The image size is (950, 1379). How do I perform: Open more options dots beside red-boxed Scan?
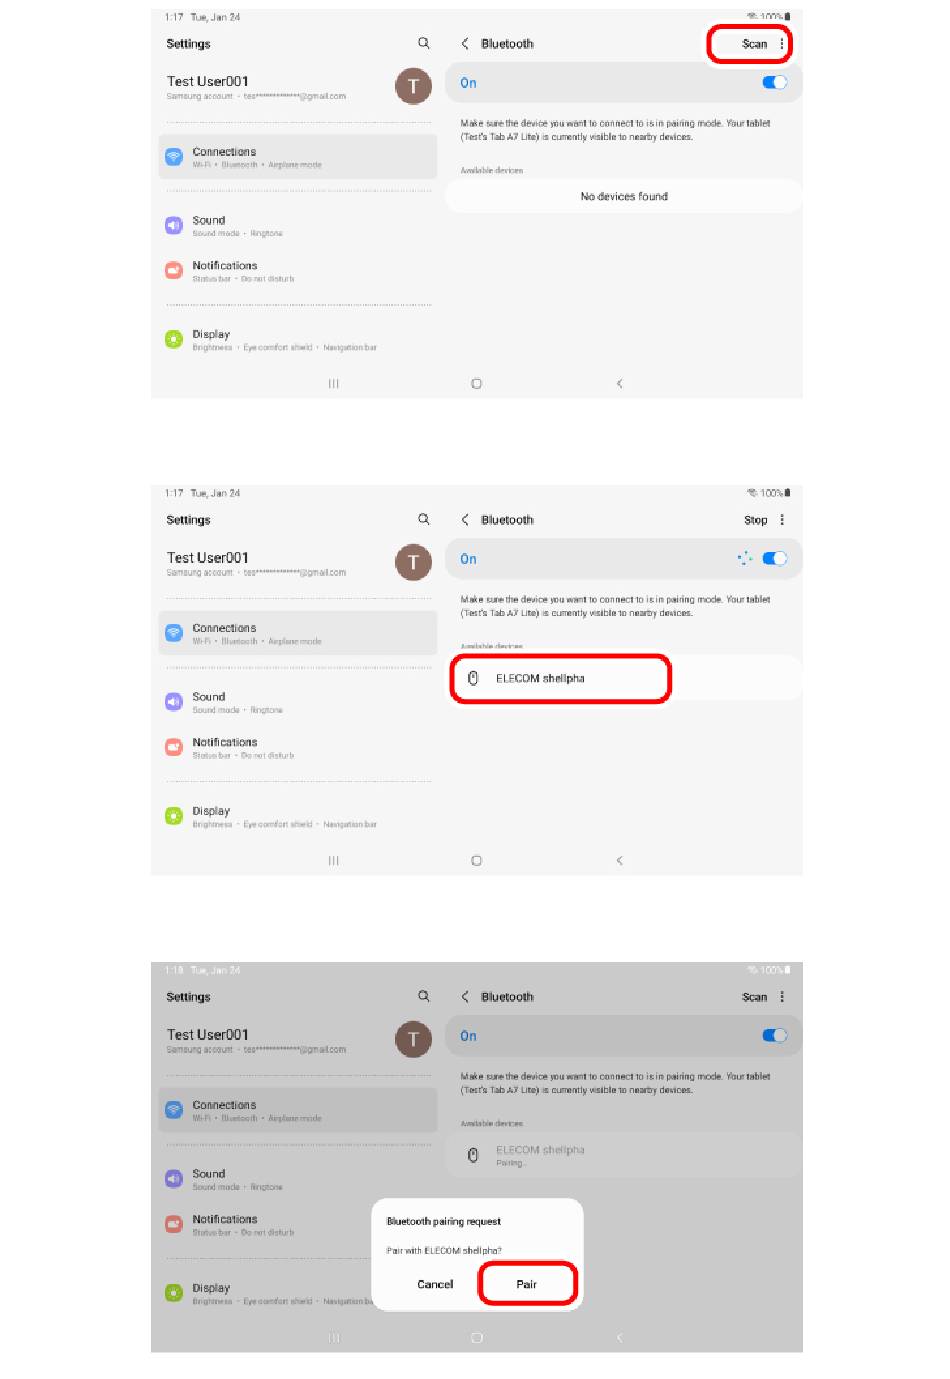click(782, 44)
